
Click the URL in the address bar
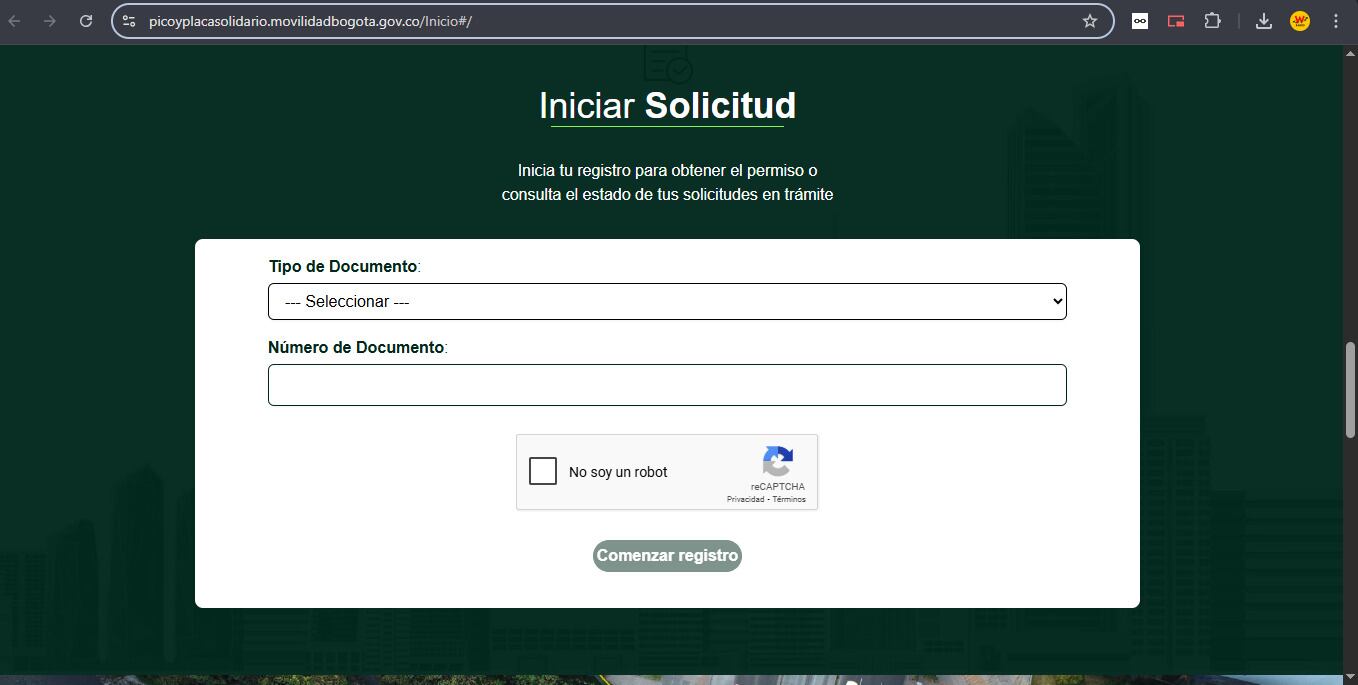310,21
